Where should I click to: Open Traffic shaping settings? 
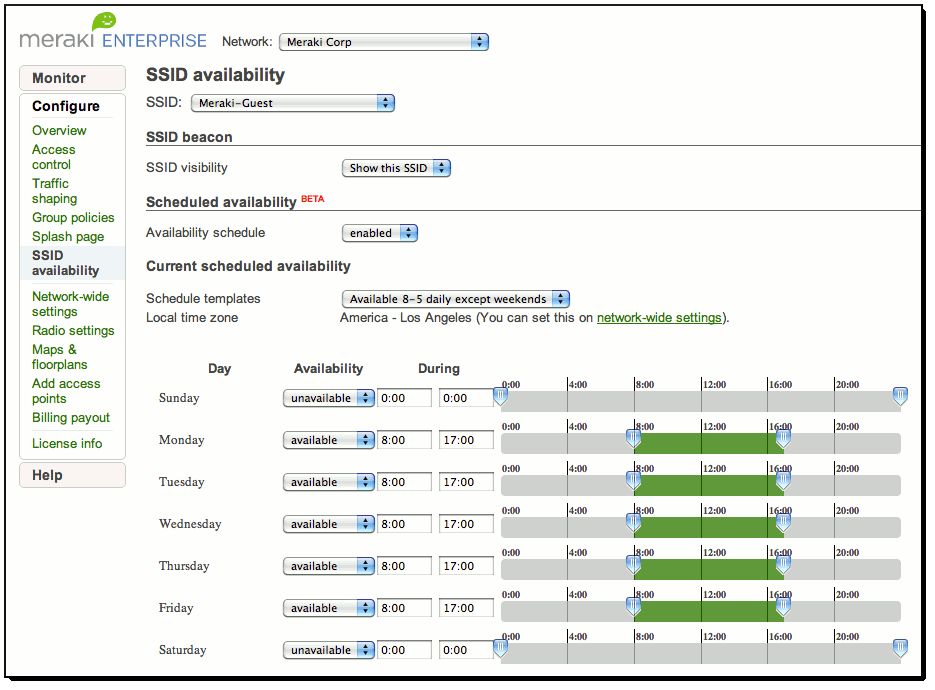click(x=54, y=191)
